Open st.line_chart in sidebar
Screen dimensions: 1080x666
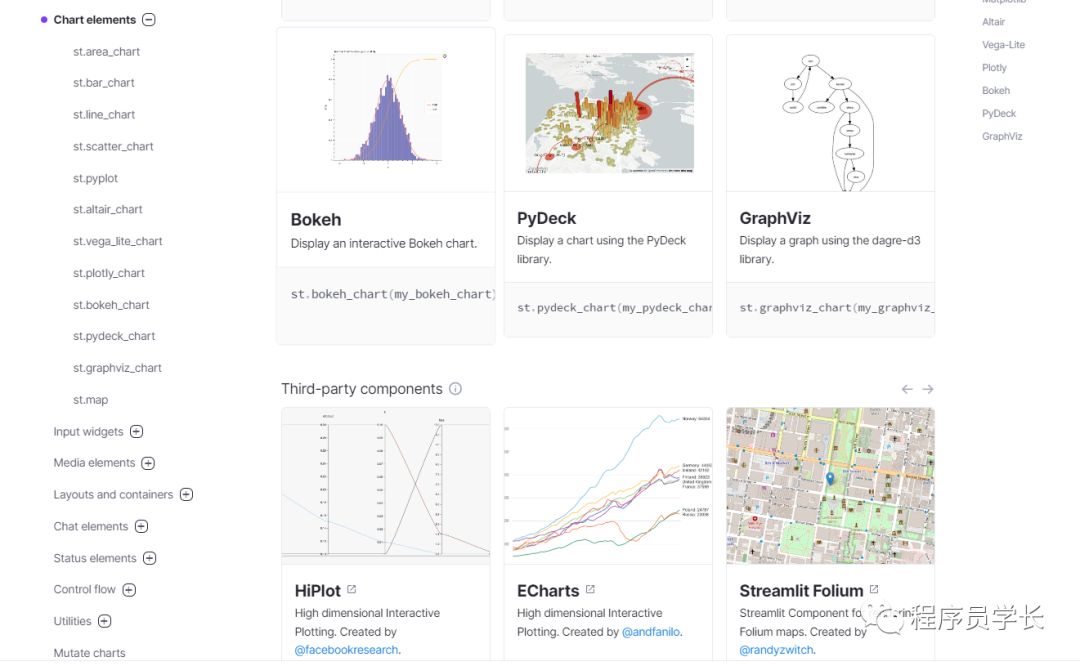coord(104,114)
